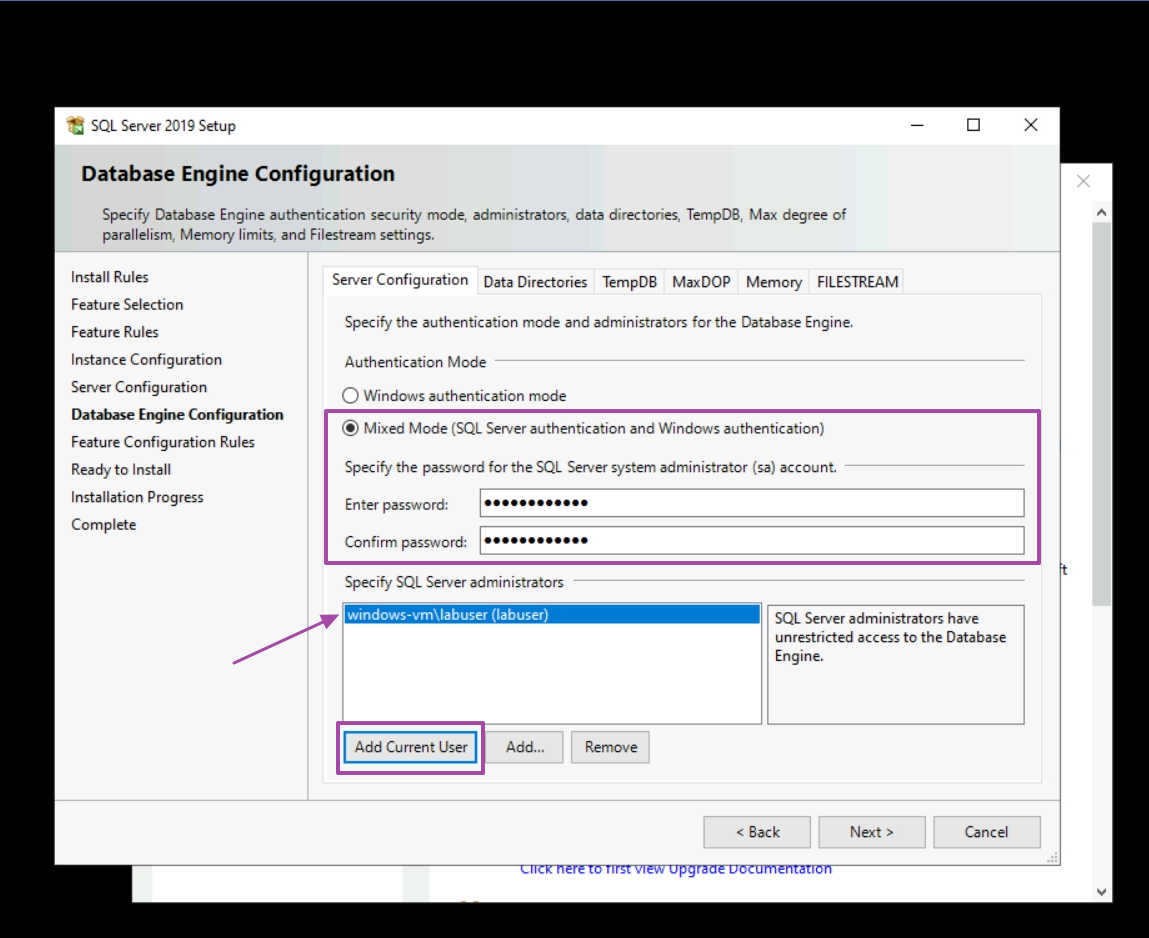Screen dimensions: 1149x938
Task: Select Windows authentication mode radio button
Action: pos(350,396)
